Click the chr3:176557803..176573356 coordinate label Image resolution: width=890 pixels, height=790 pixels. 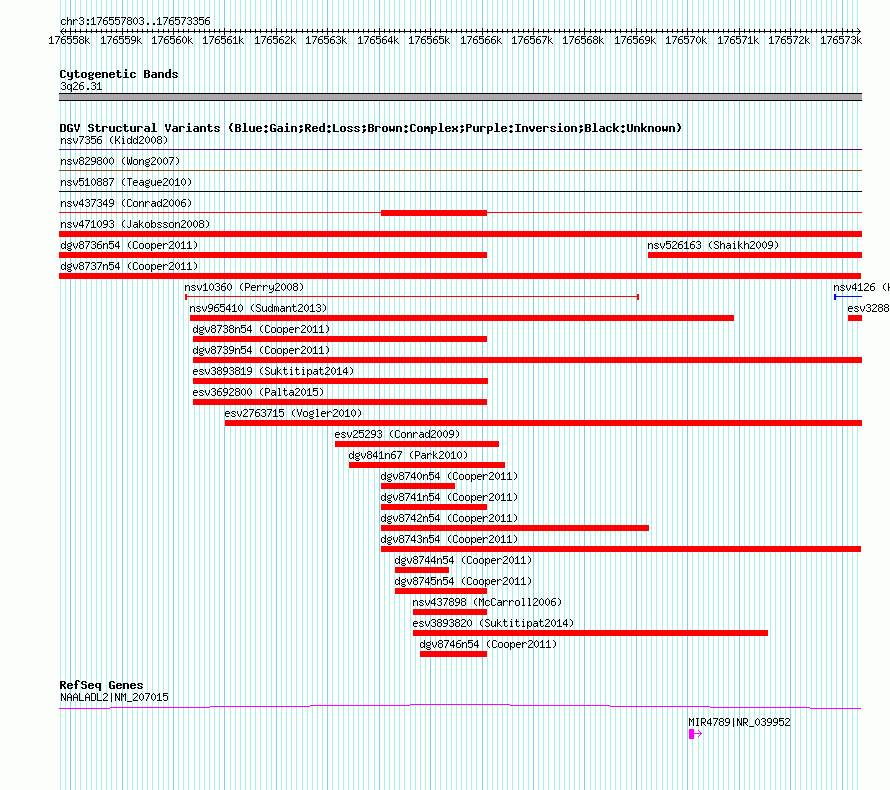coord(135,21)
